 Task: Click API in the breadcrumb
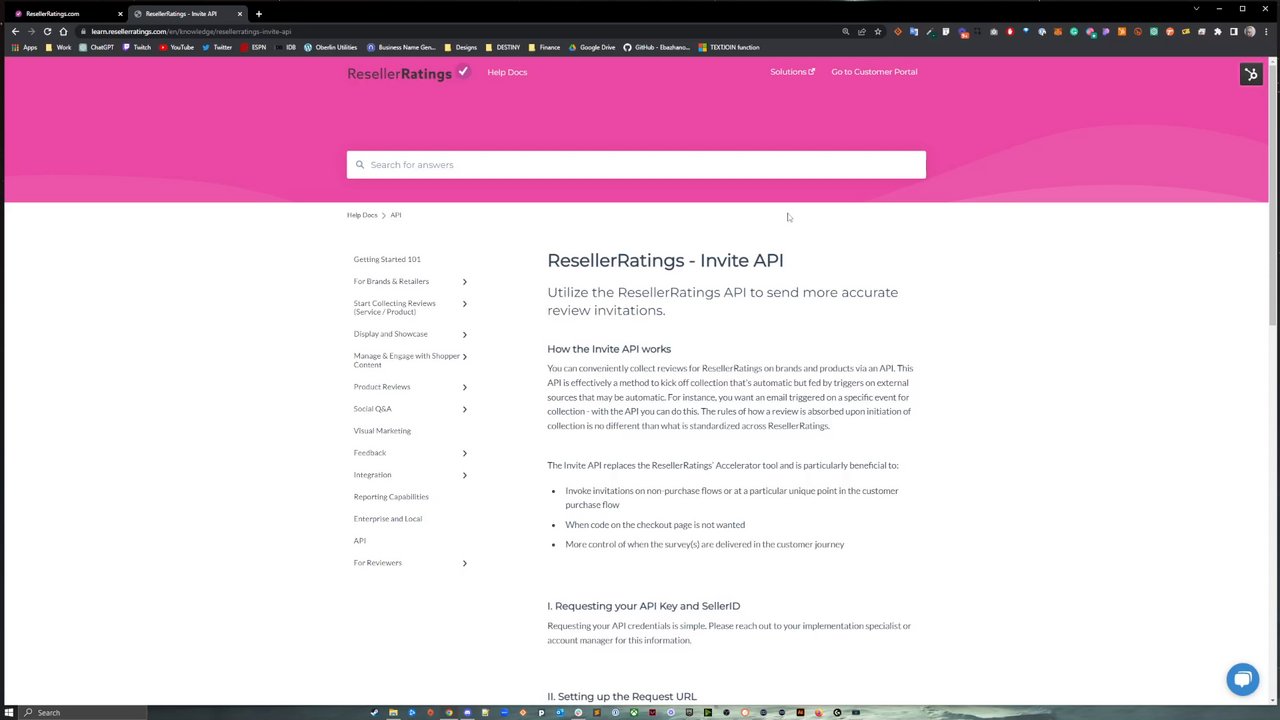coord(396,215)
